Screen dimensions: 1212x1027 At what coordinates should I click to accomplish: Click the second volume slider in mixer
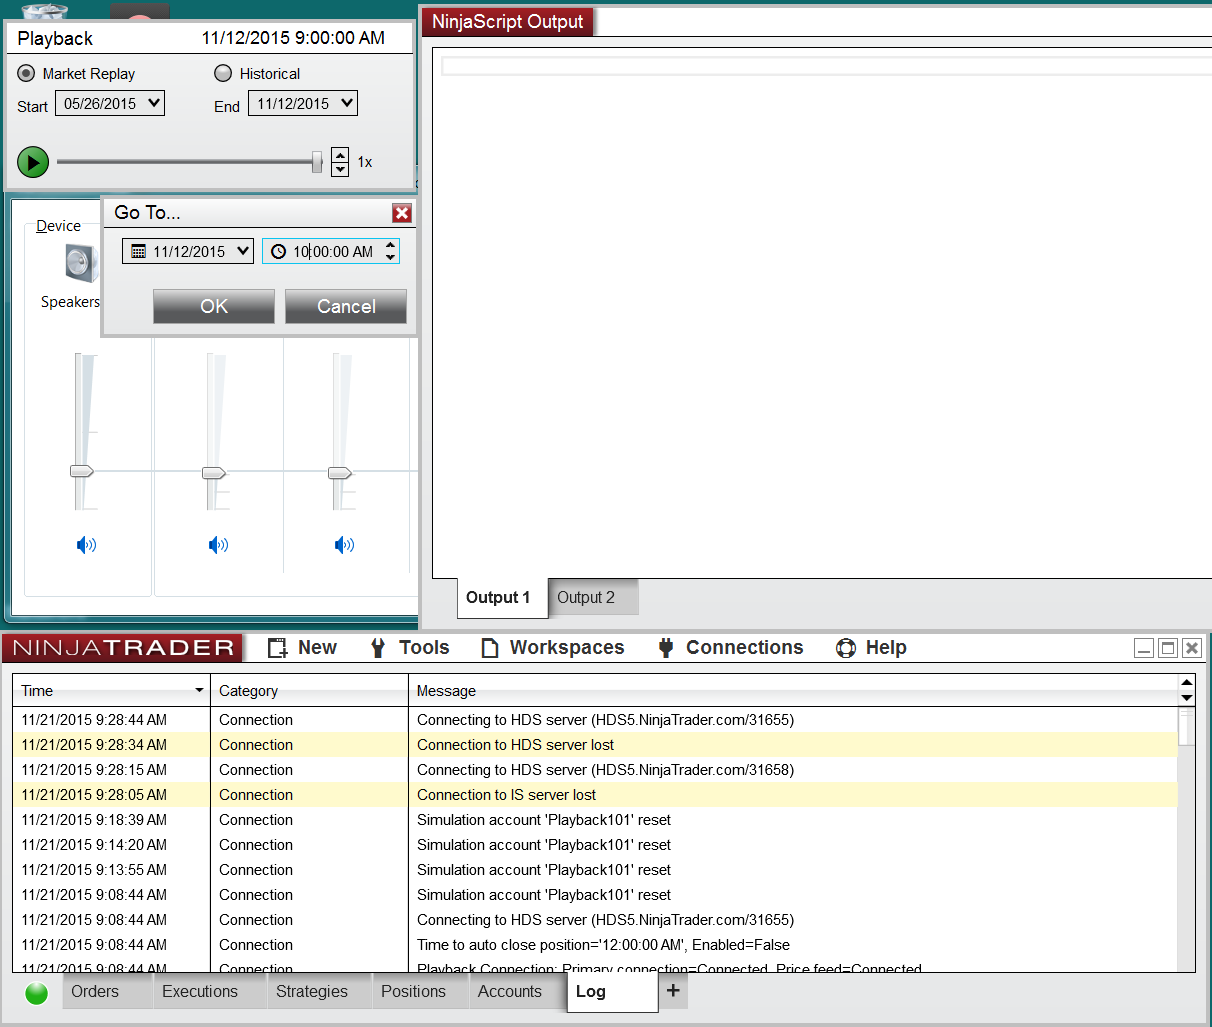click(x=214, y=472)
